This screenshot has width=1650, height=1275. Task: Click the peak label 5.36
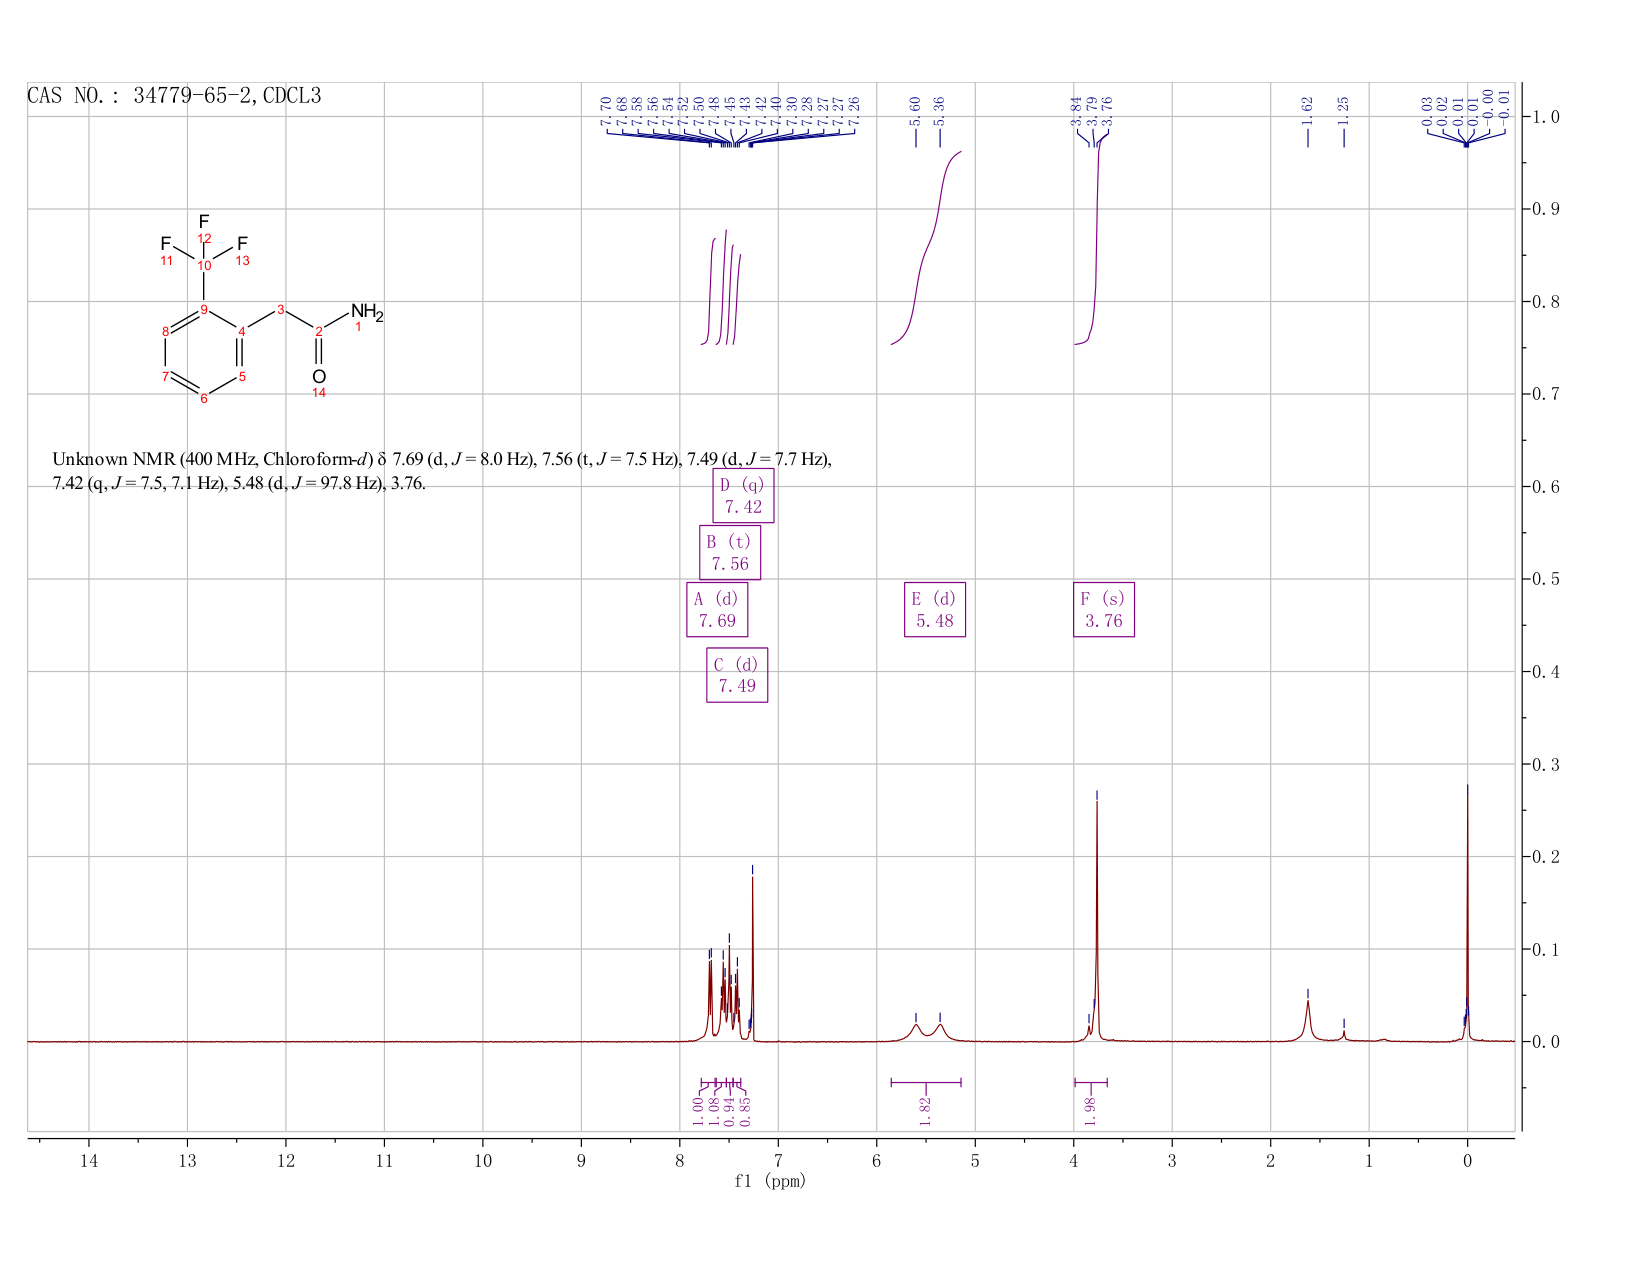[939, 110]
